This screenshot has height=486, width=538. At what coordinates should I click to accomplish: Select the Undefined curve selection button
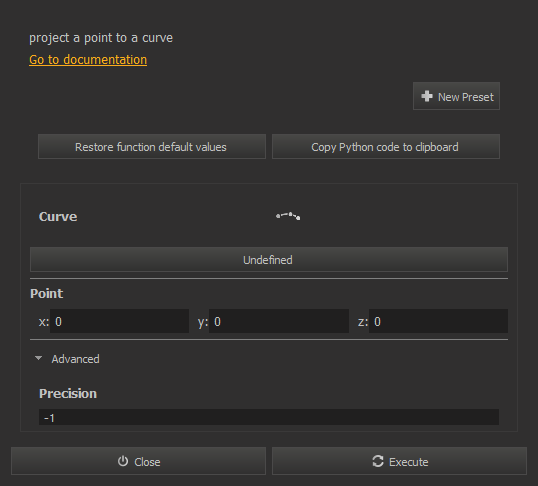pyautogui.click(x=269, y=259)
